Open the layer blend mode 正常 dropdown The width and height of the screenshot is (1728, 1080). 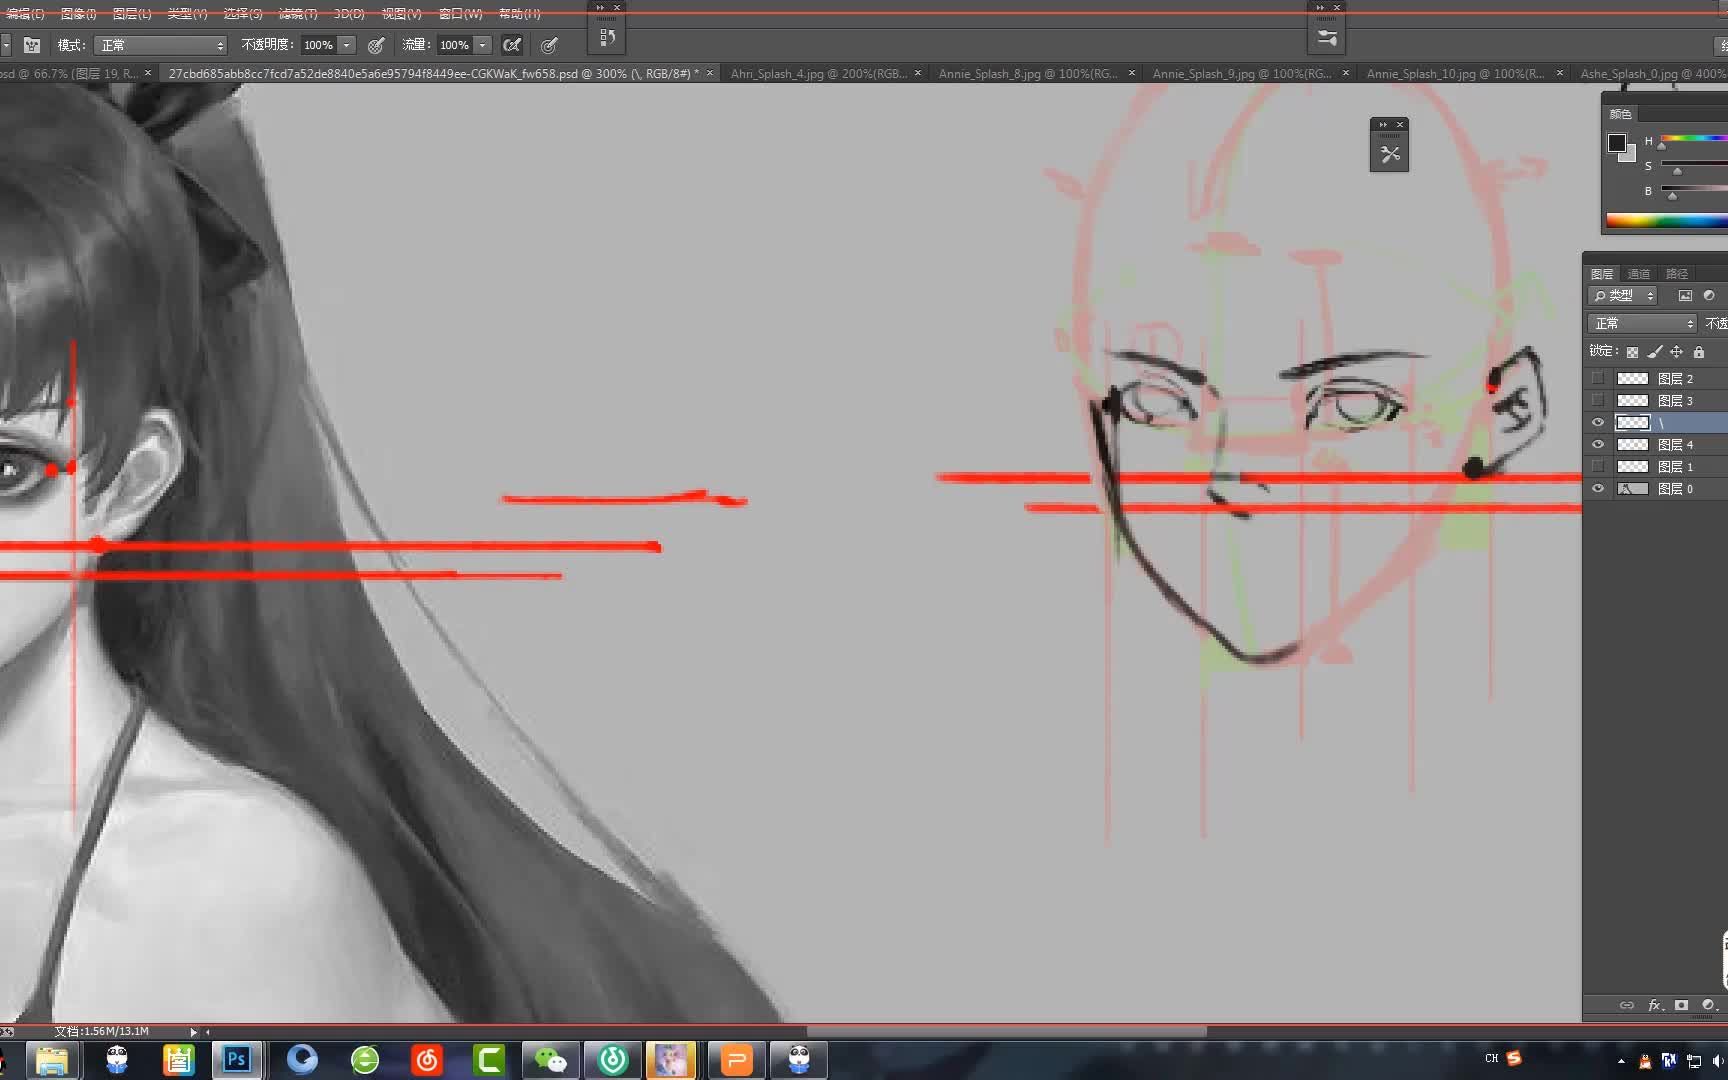click(x=1642, y=323)
